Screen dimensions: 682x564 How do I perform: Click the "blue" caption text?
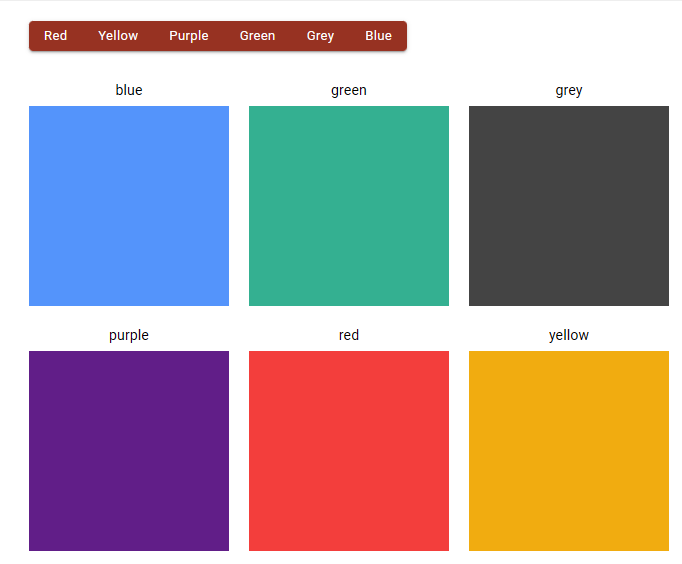[x=129, y=90]
